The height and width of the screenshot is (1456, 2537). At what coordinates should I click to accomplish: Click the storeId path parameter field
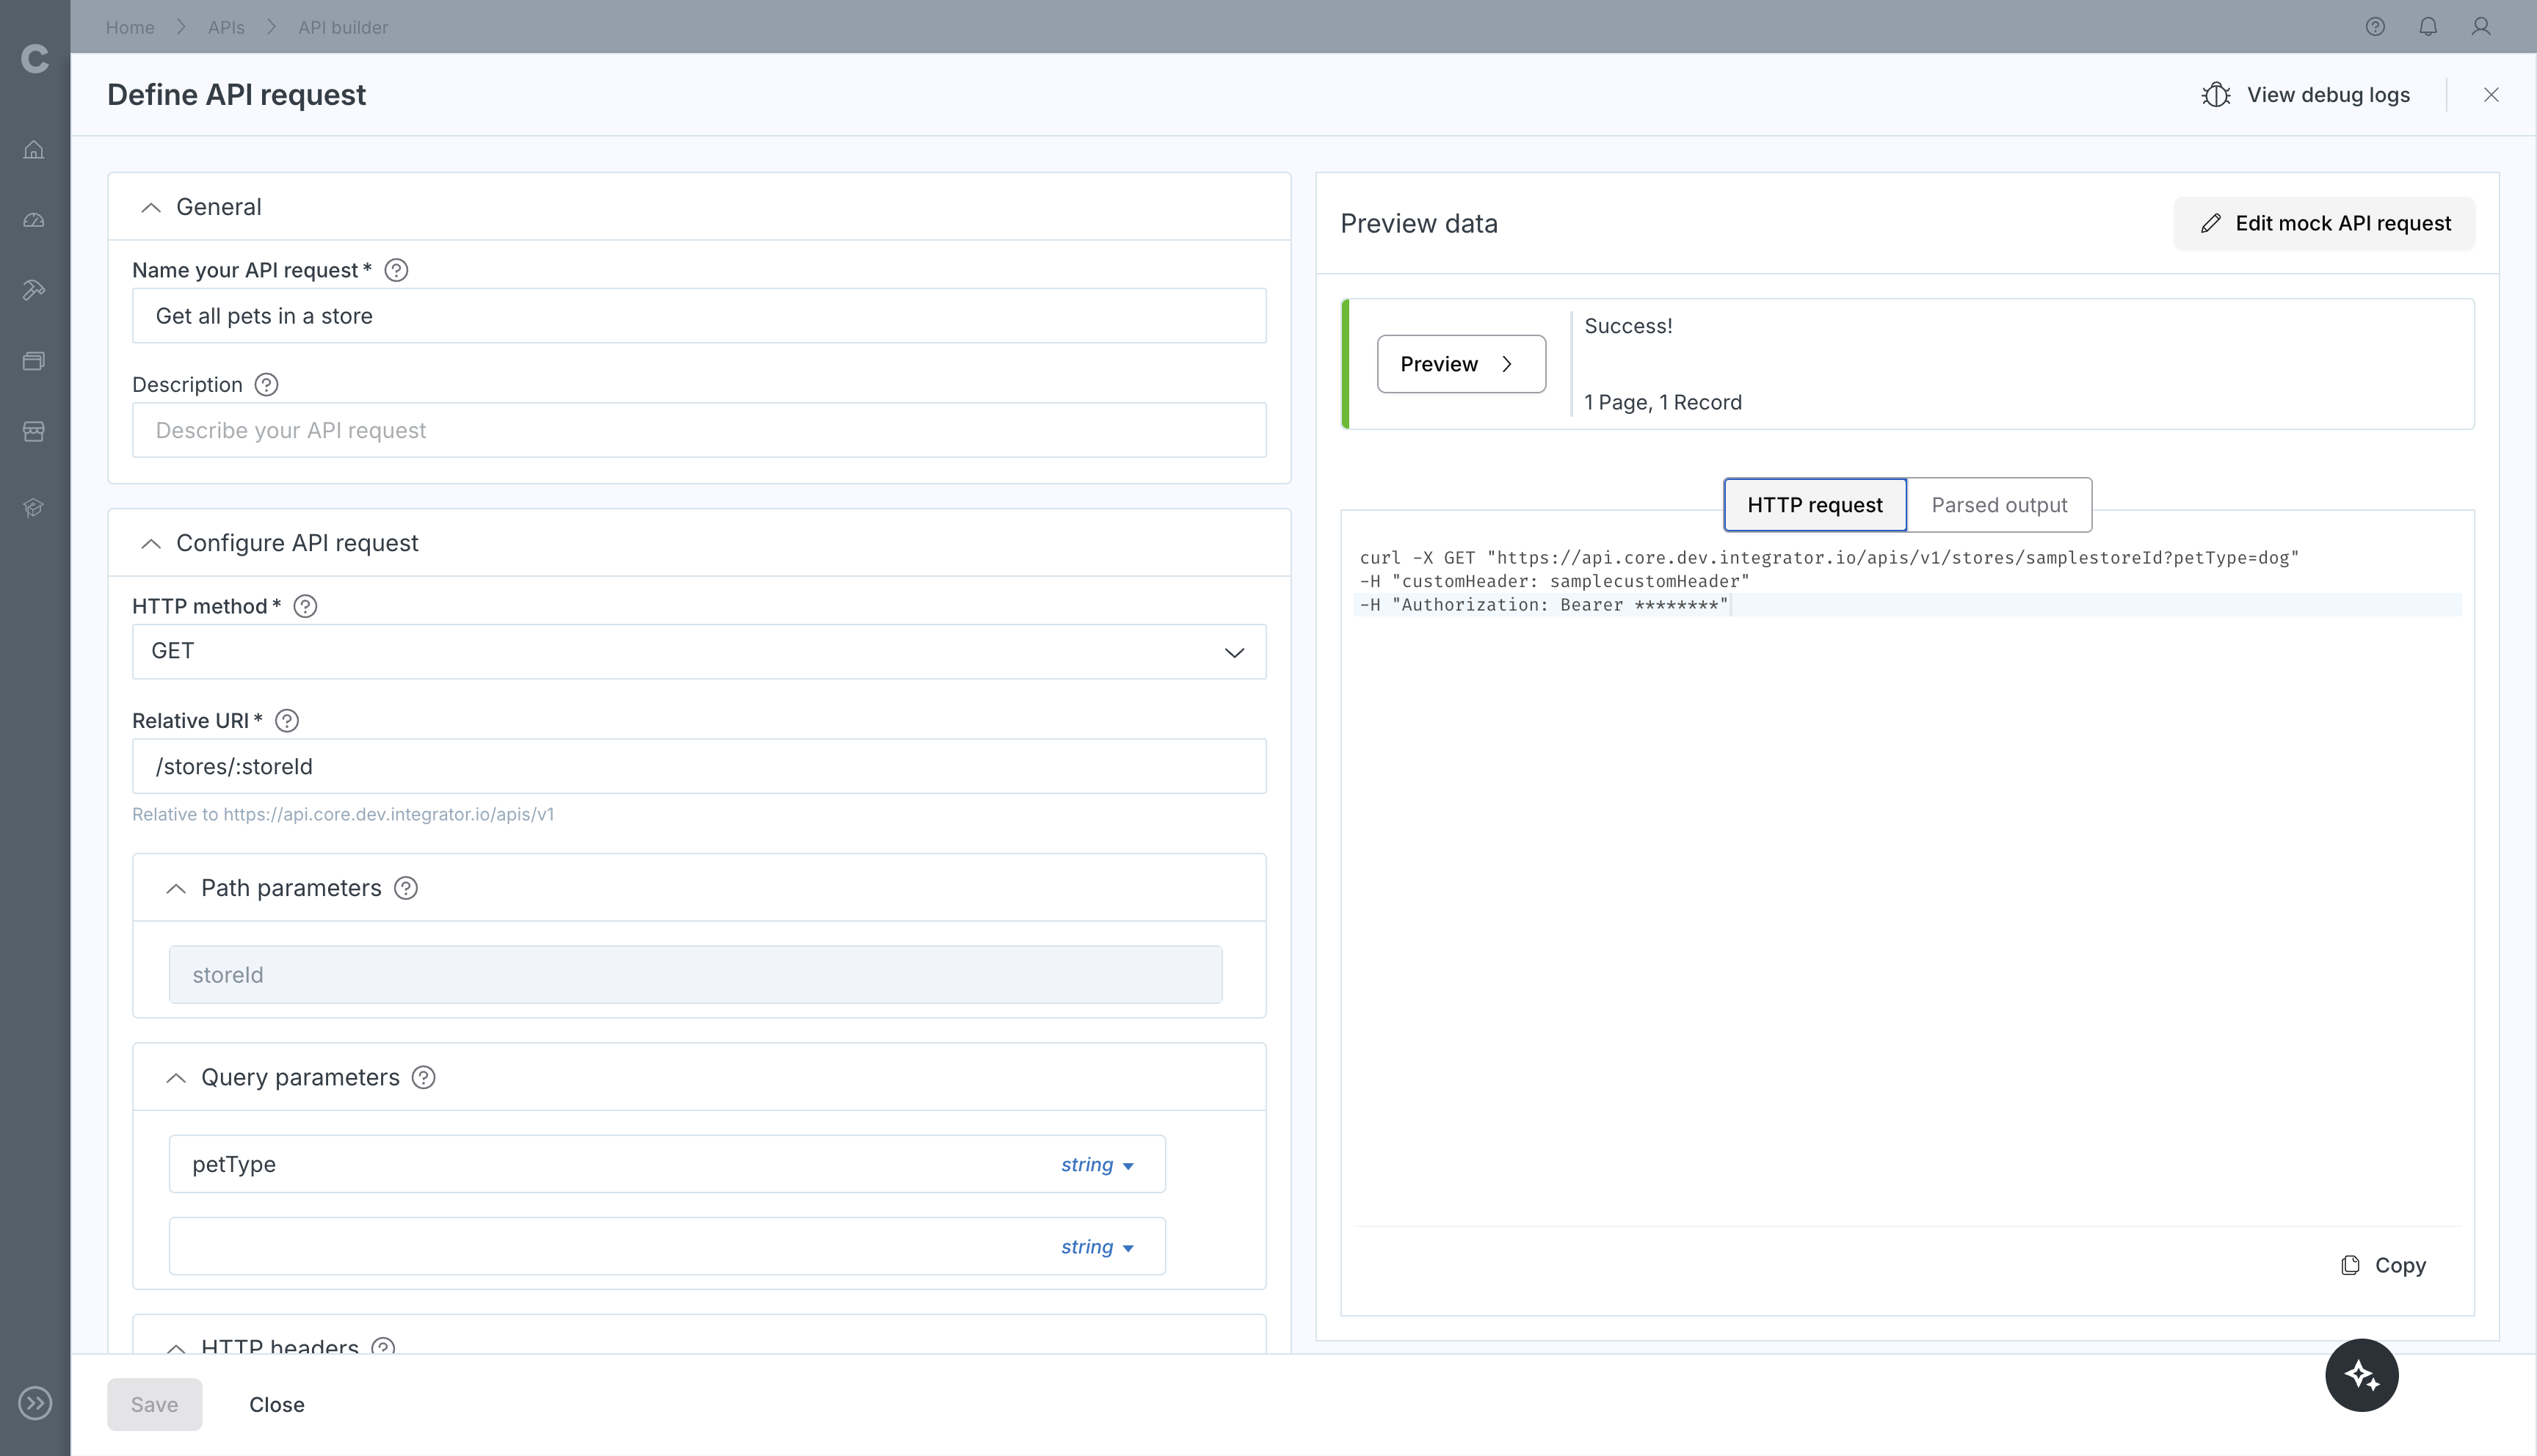pos(695,975)
